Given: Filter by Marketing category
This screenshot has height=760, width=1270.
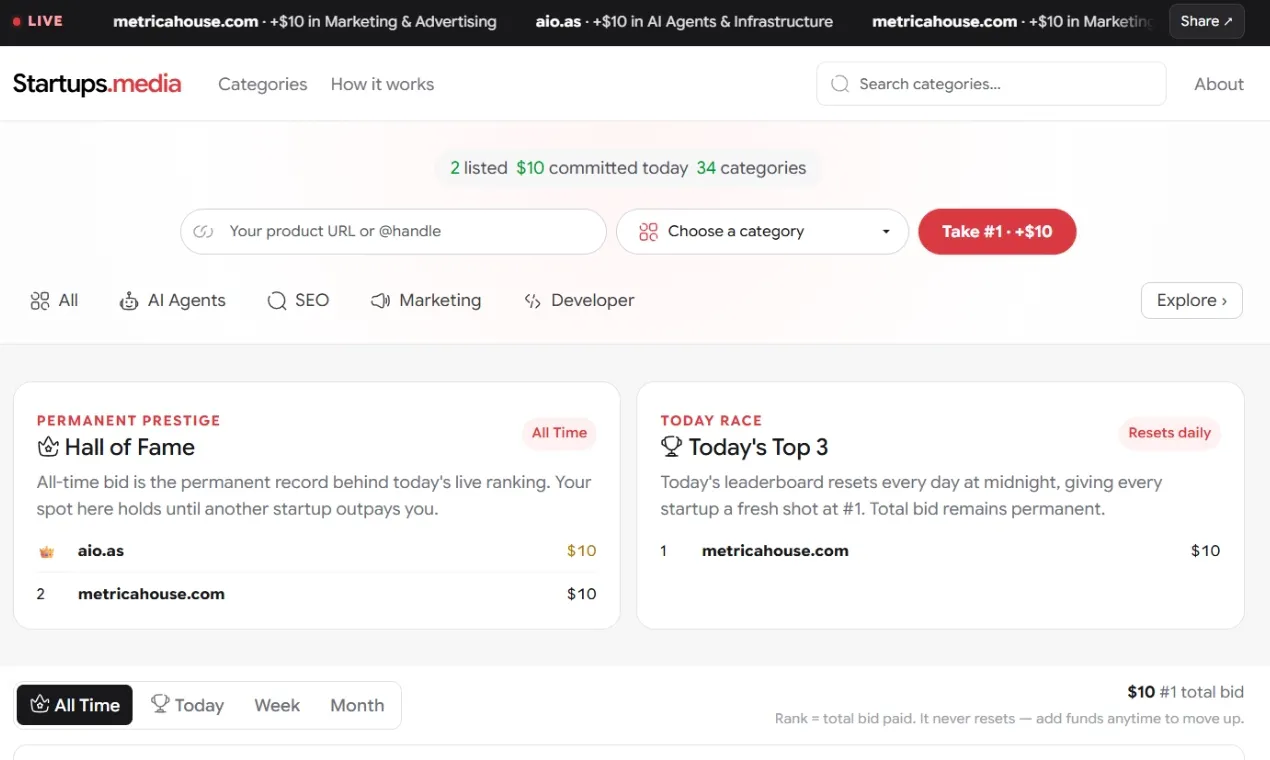Looking at the screenshot, I should pos(425,300).
